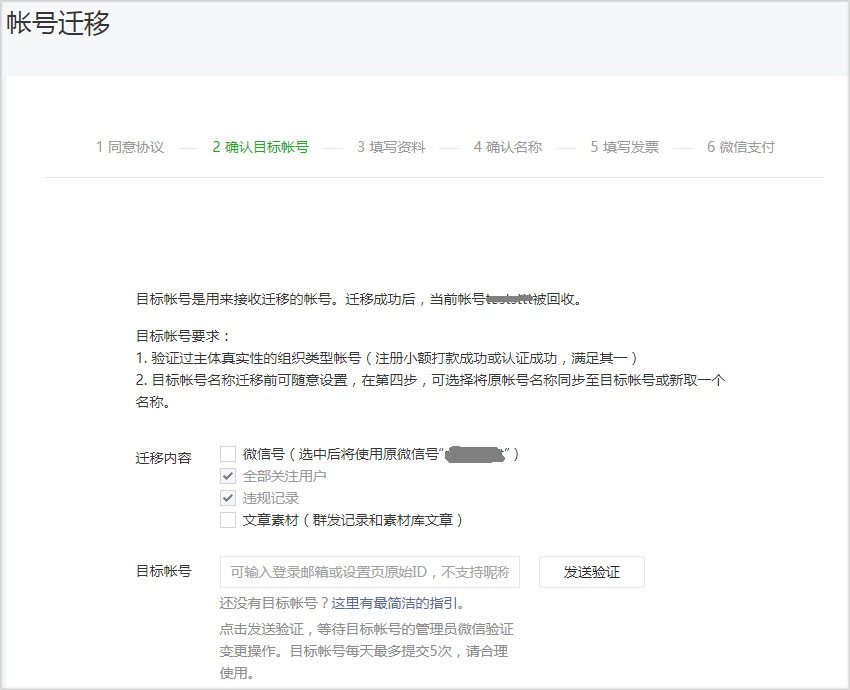850x690 pixels.
Task: Check the 文章素材 migration option
Action: click(226, 520)
